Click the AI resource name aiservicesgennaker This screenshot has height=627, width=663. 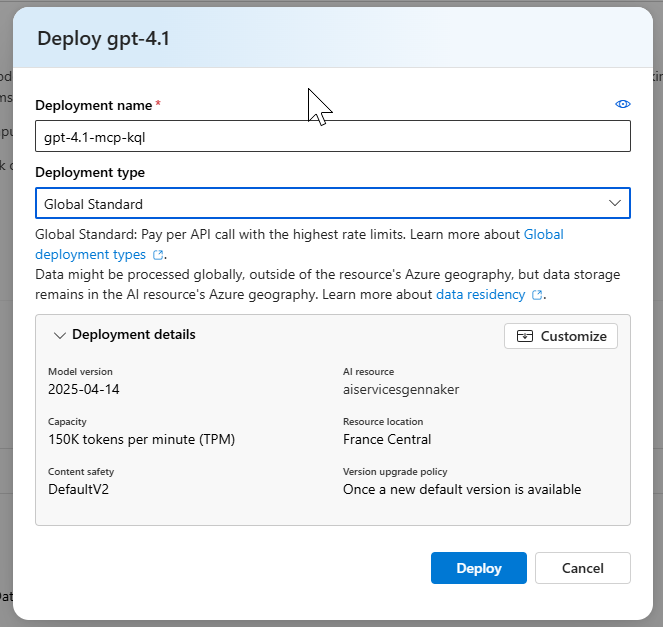(401, 389)
